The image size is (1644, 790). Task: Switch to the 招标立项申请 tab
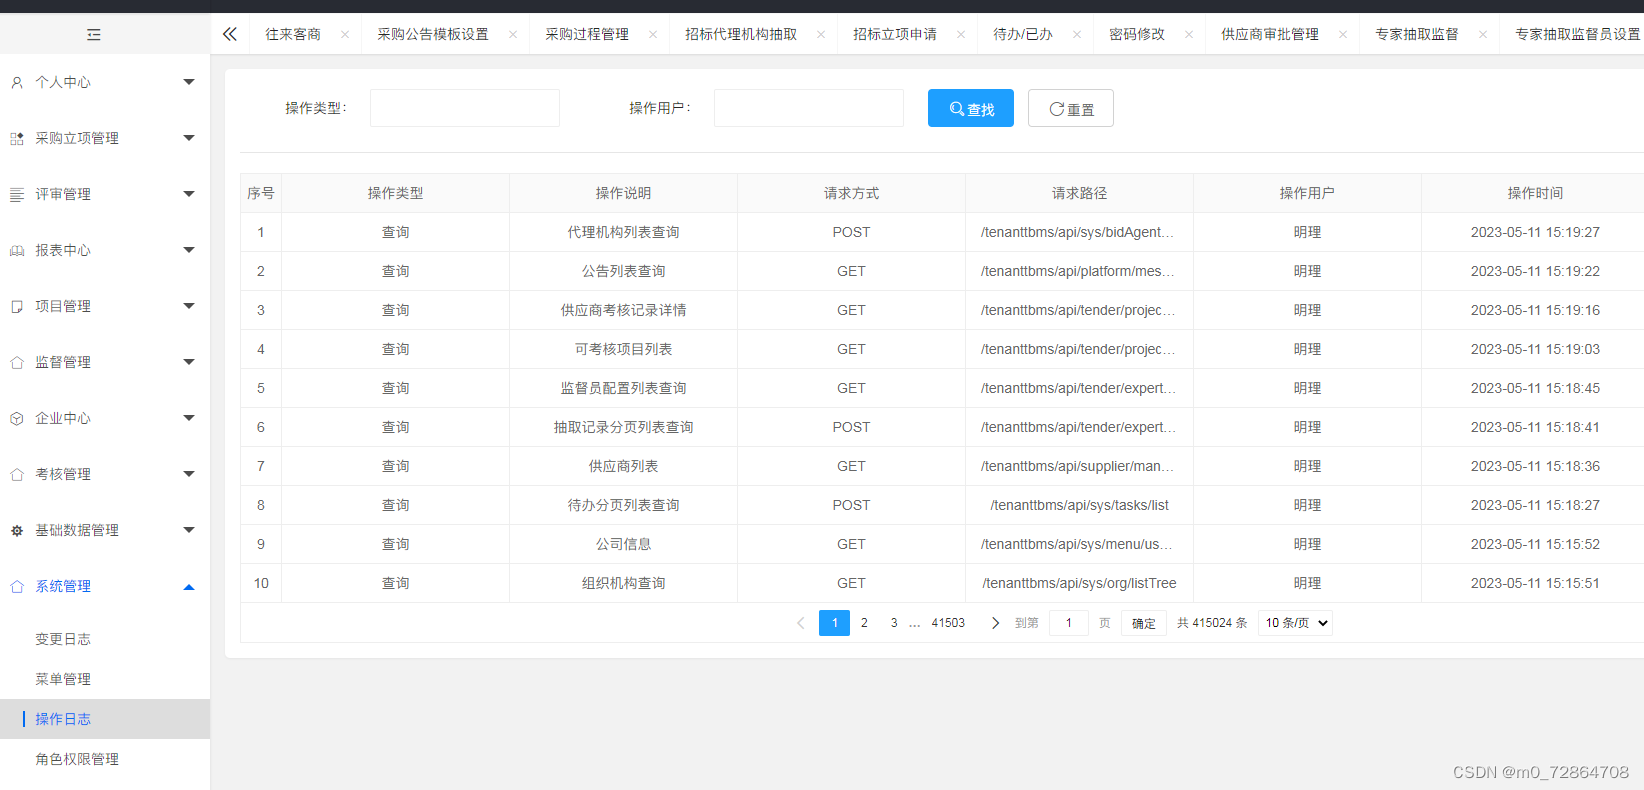point(895,34)
